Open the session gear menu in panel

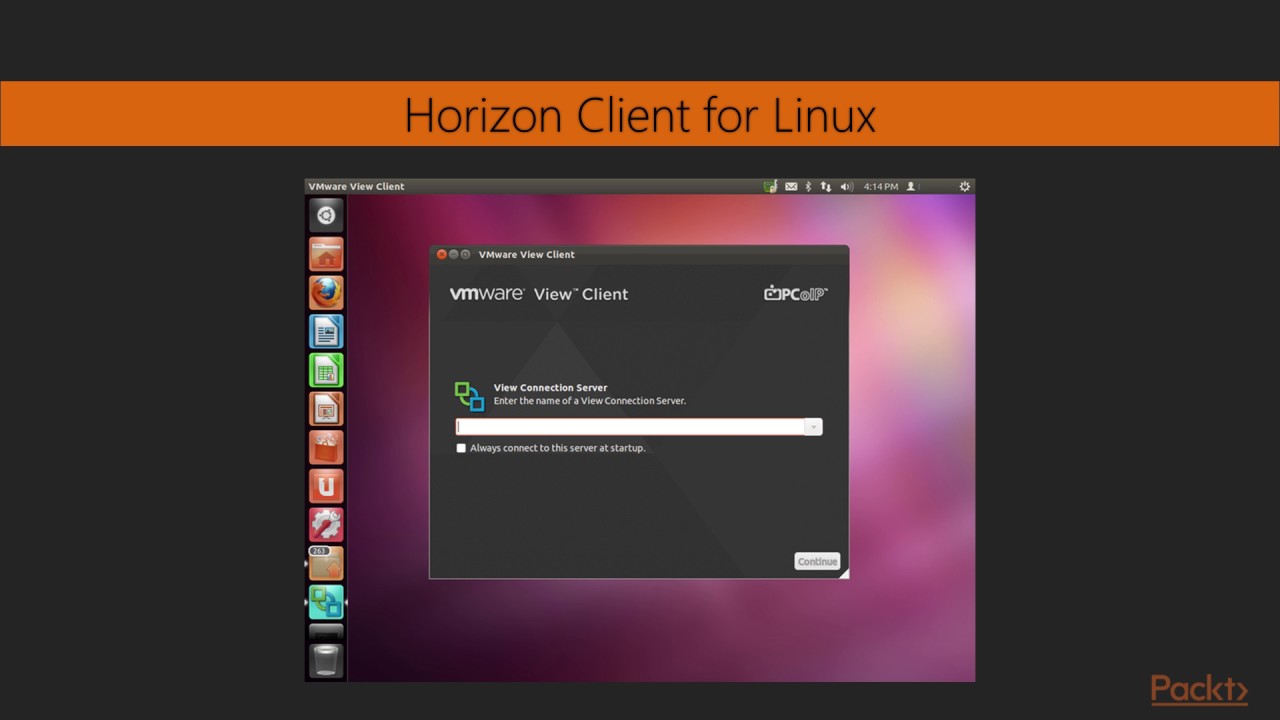pos(964,186)
